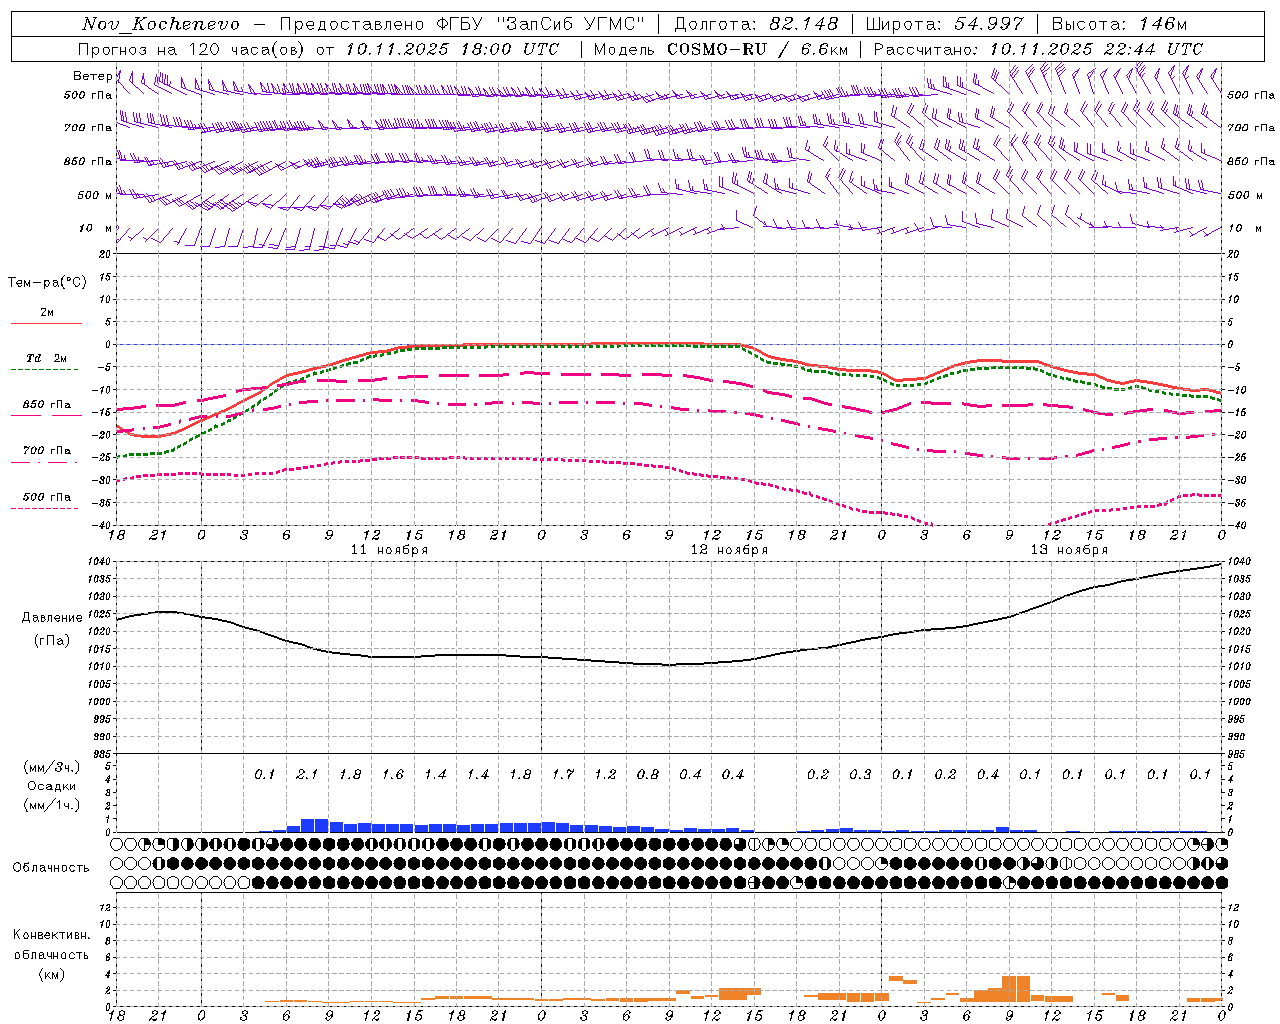1280x1024 pixels.
Task: Click the (мм/1ч.) unit label
Action: (52, 805)
